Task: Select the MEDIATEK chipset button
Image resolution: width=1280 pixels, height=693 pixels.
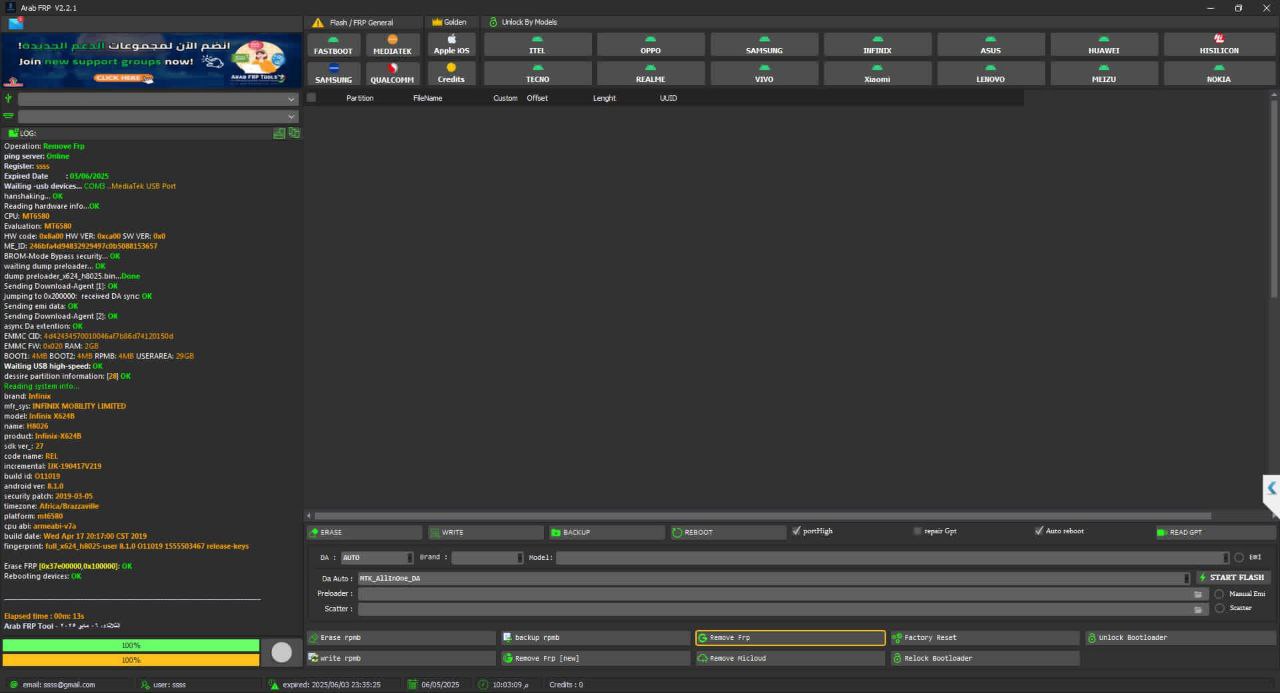Action: [392, 45]
